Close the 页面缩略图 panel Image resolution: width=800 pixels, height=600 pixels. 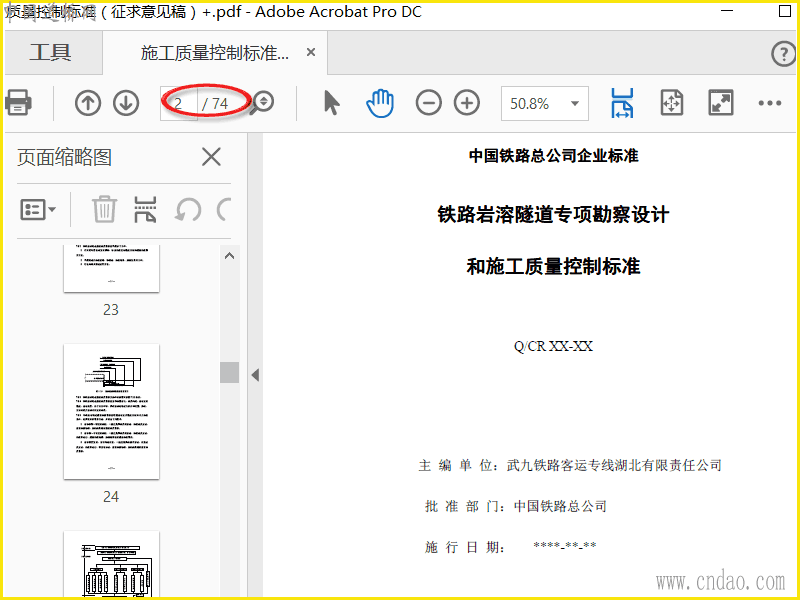click(211, 157)
